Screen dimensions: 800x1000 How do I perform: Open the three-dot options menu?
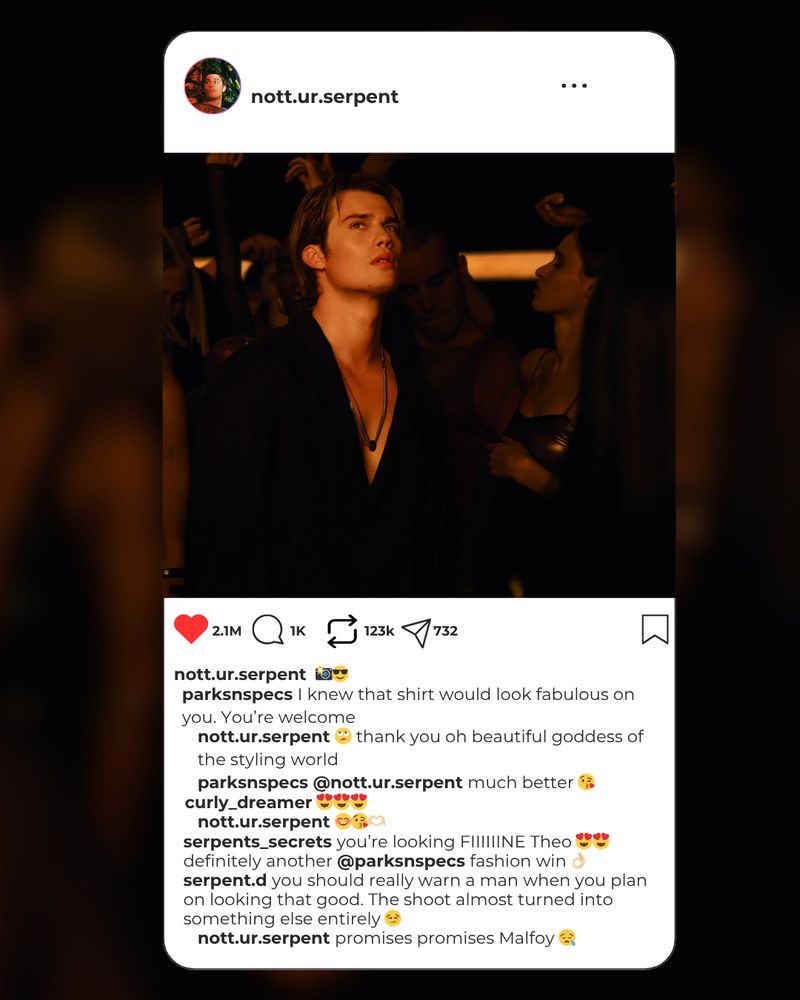pyautogui.click(x=574, y=85)
